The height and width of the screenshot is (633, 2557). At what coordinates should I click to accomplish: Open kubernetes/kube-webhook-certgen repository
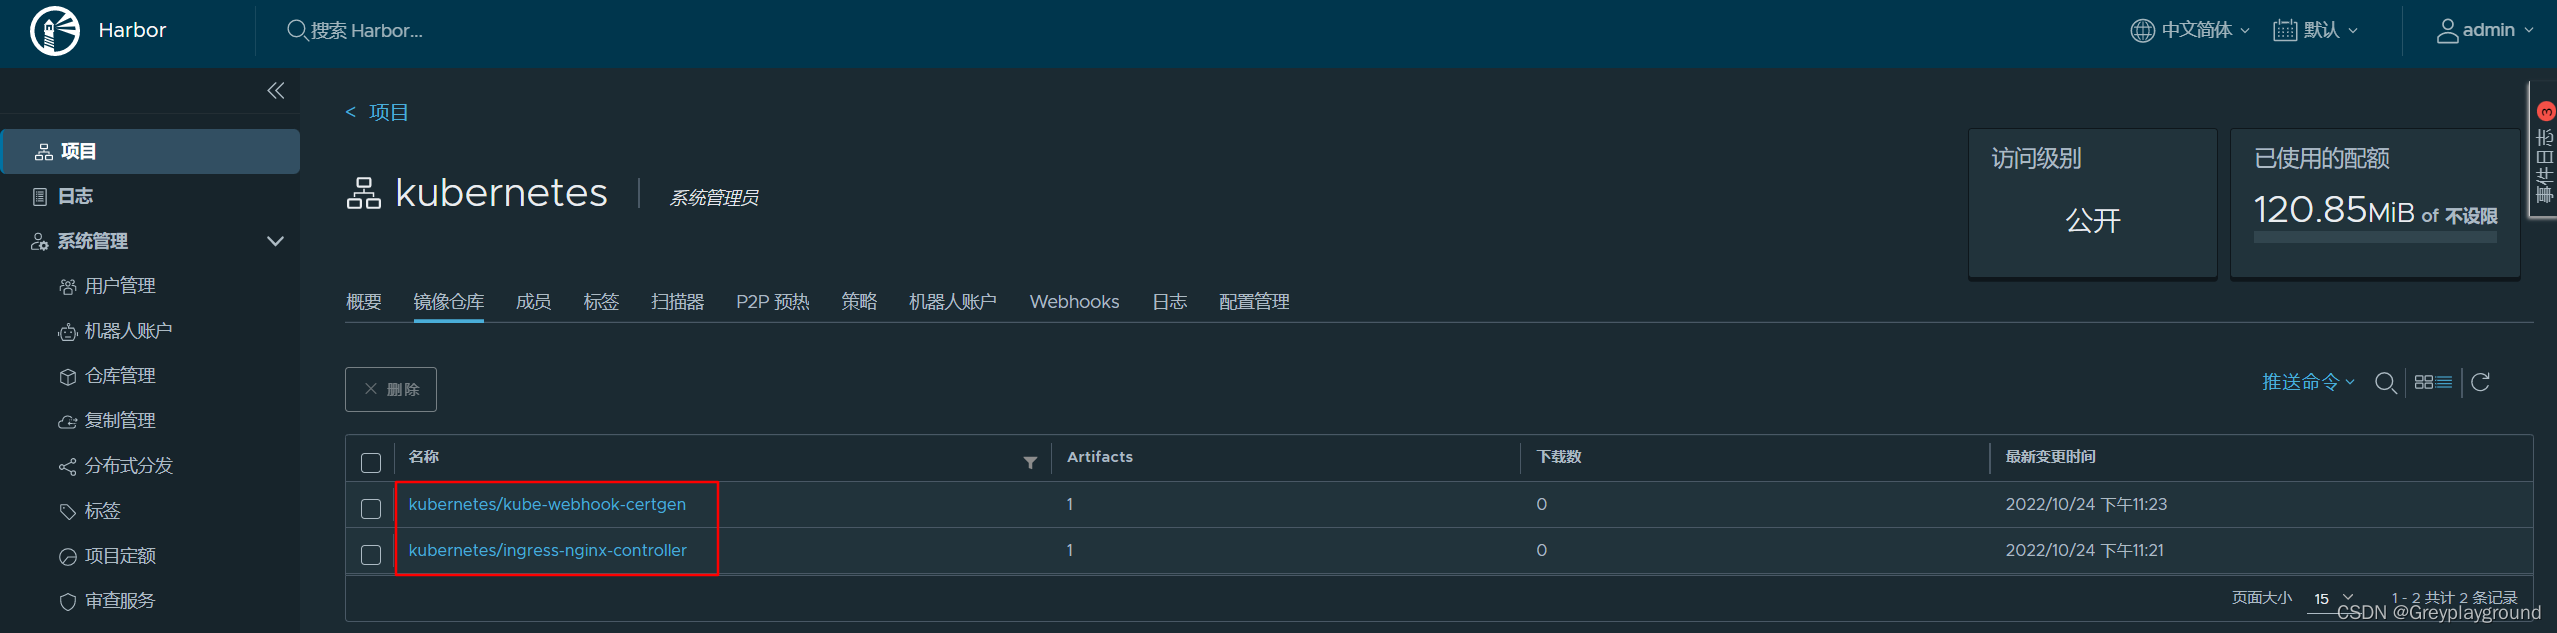point(547,504)
